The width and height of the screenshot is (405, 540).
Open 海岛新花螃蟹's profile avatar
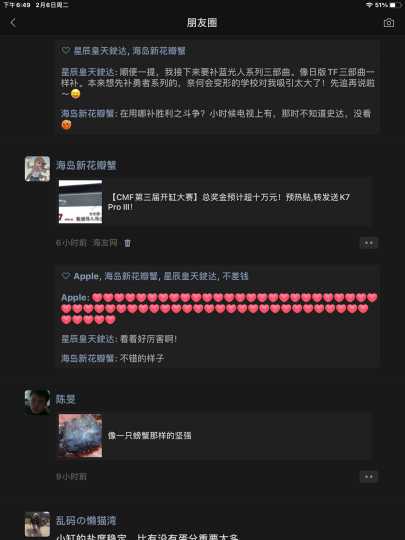coord(37,169)
